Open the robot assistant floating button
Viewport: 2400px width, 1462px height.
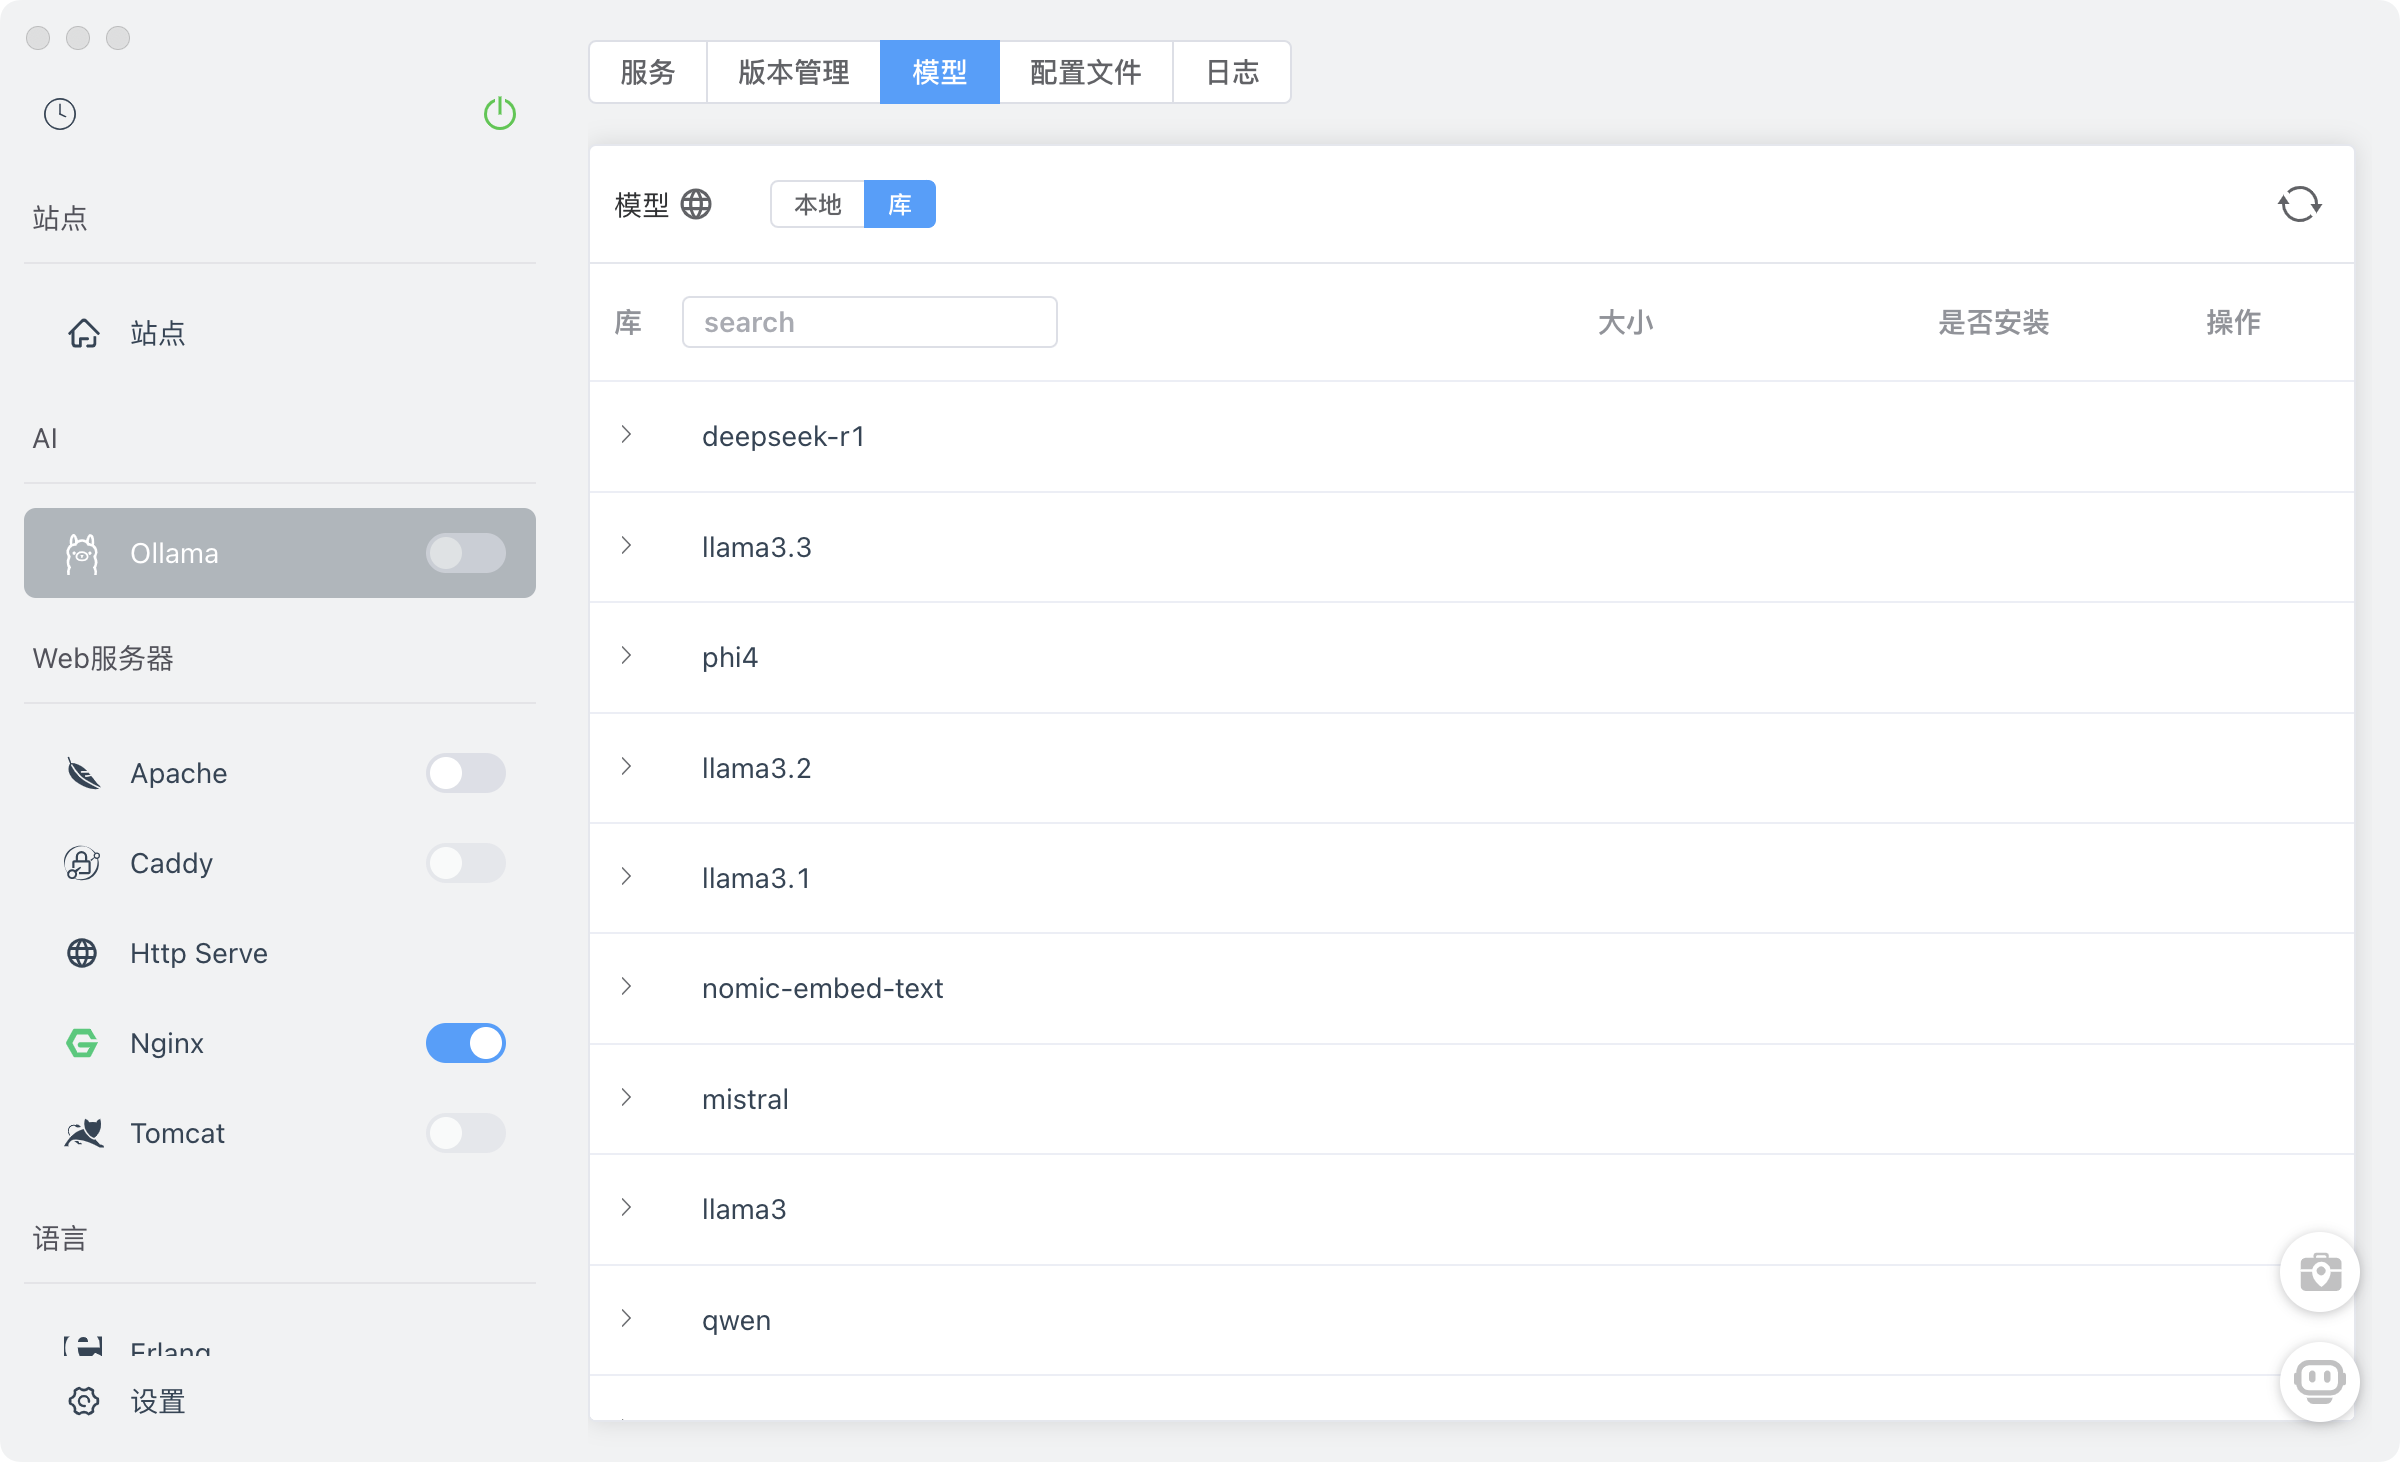coord(2320,1381)
